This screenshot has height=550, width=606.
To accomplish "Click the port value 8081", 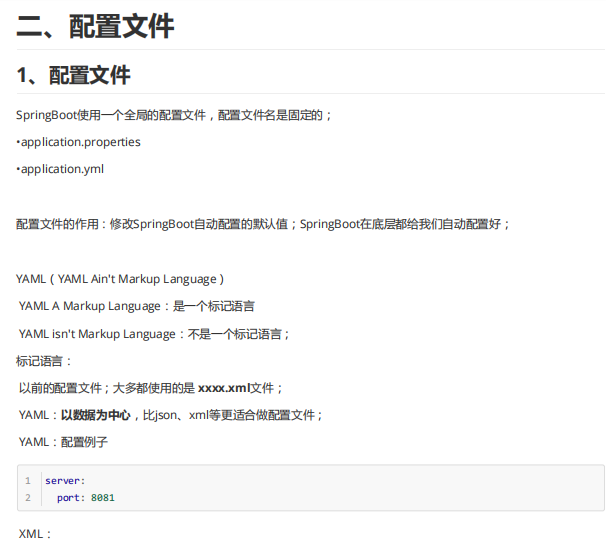I will [x=103, y=498].
